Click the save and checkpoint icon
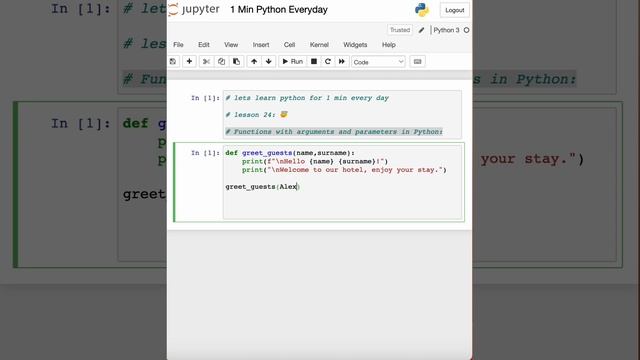 point(173,62)
